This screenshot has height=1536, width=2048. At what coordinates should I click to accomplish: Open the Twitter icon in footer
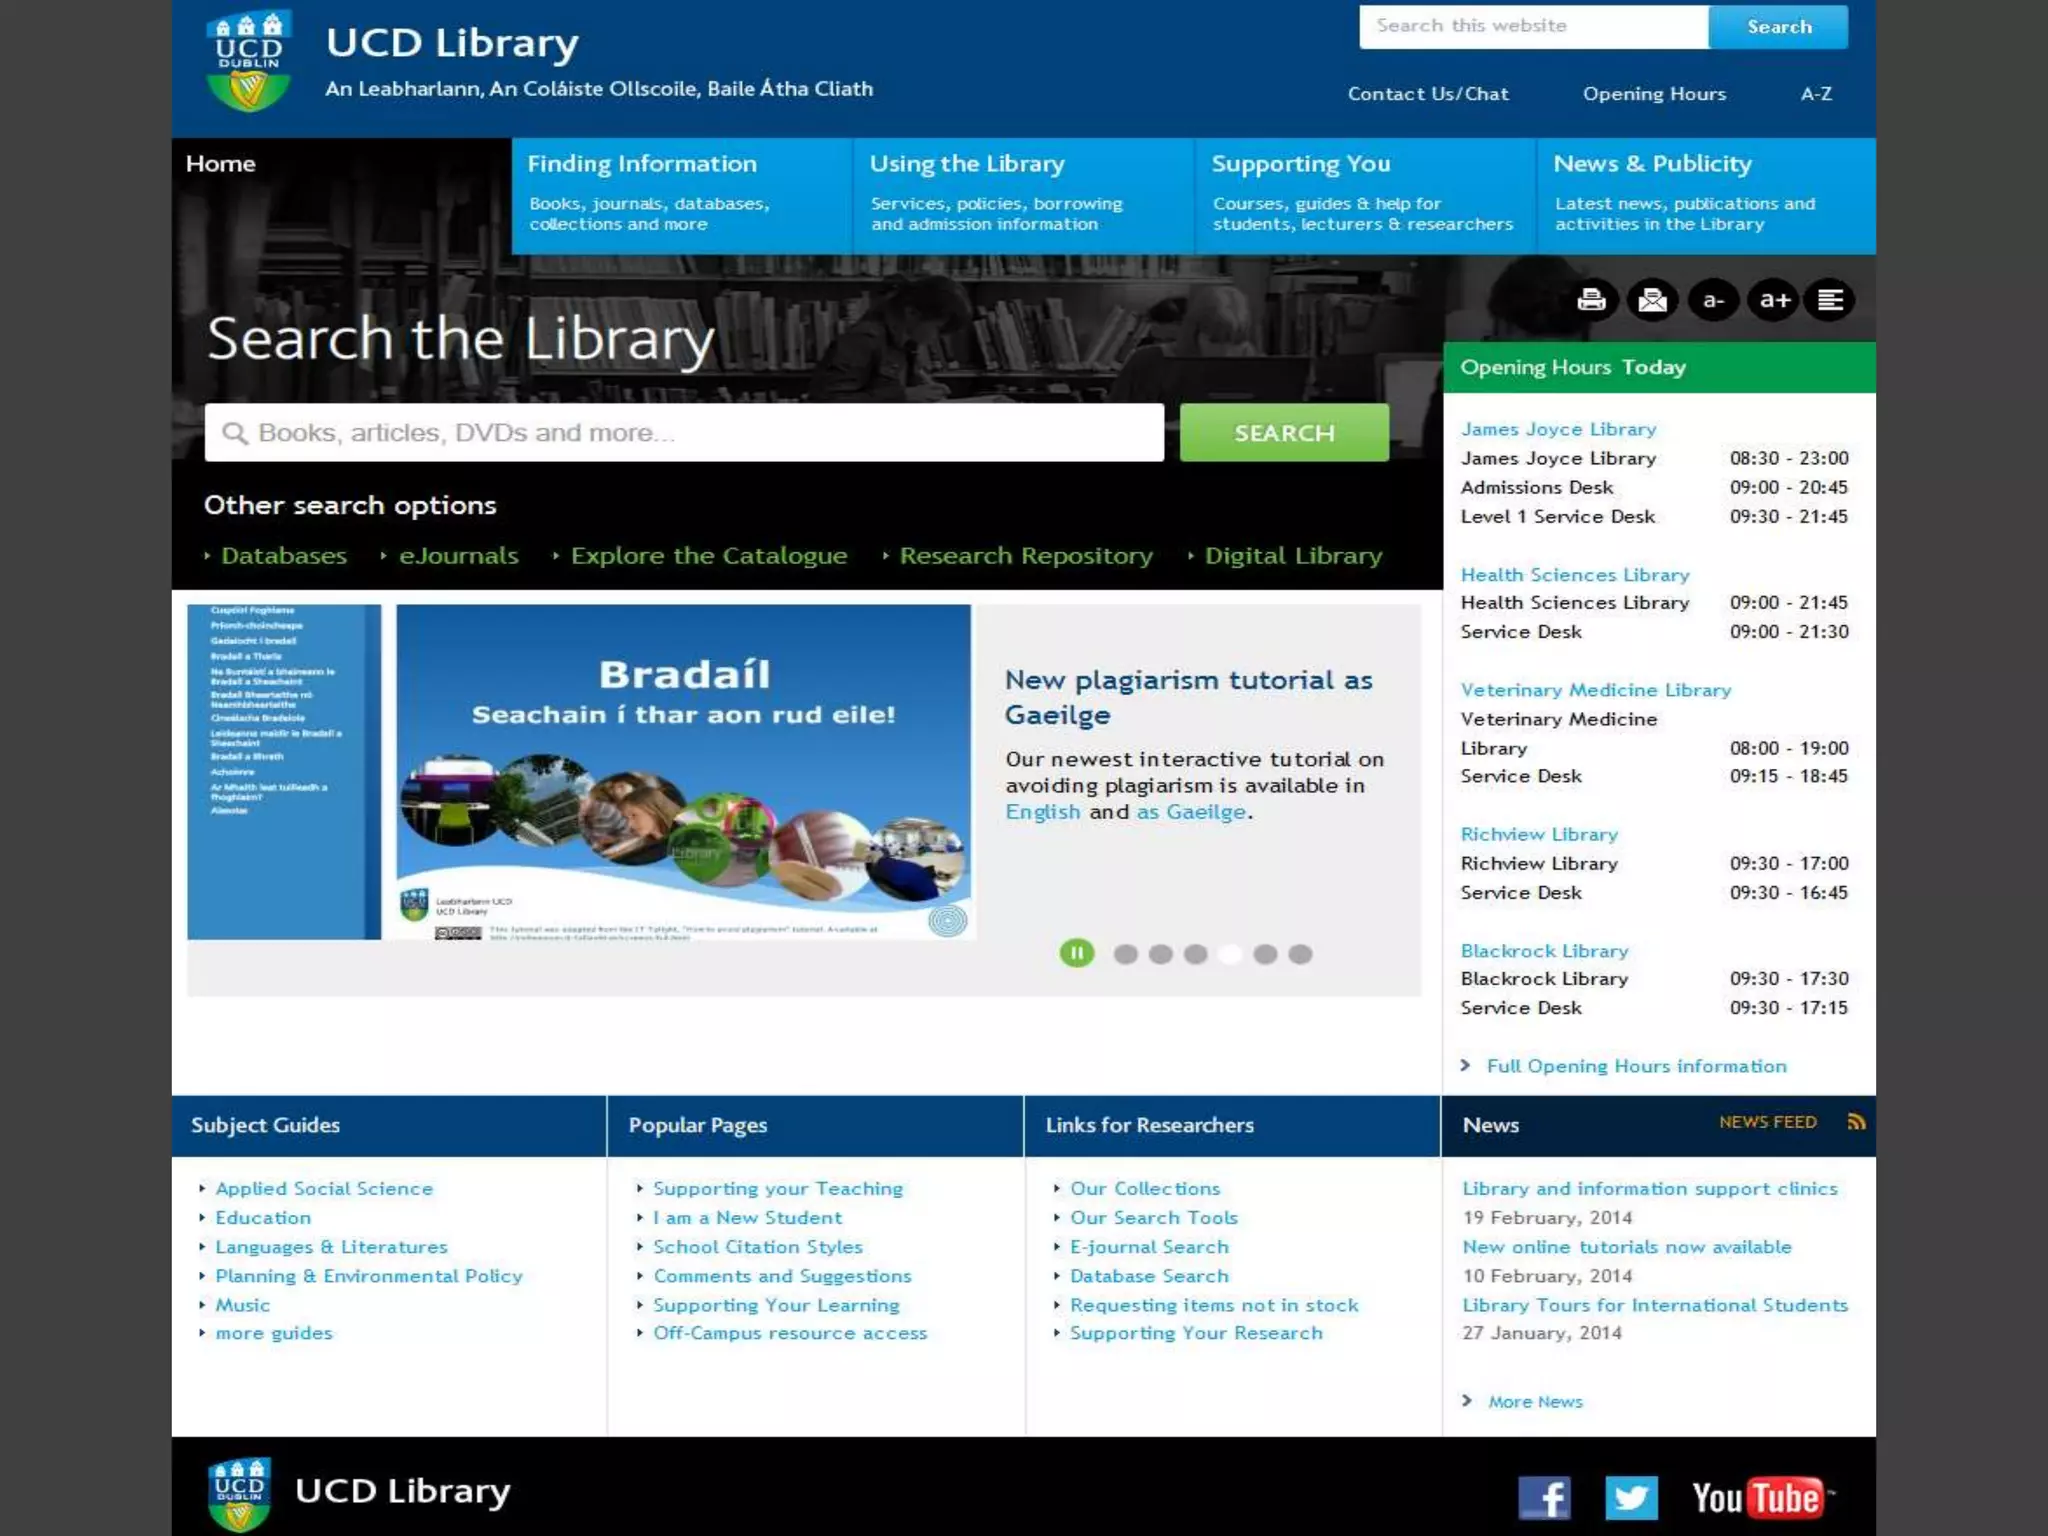pos(1631,1497)
